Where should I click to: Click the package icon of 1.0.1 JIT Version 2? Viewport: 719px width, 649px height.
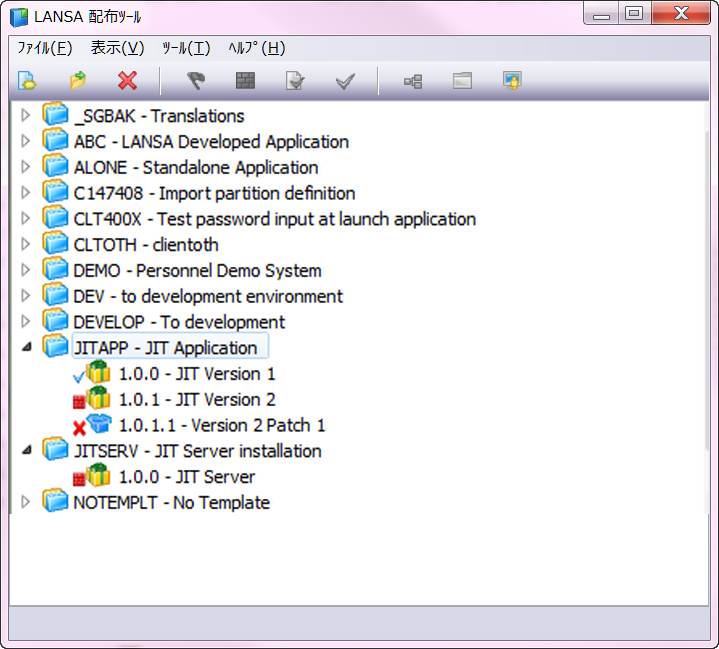(99, 398)
